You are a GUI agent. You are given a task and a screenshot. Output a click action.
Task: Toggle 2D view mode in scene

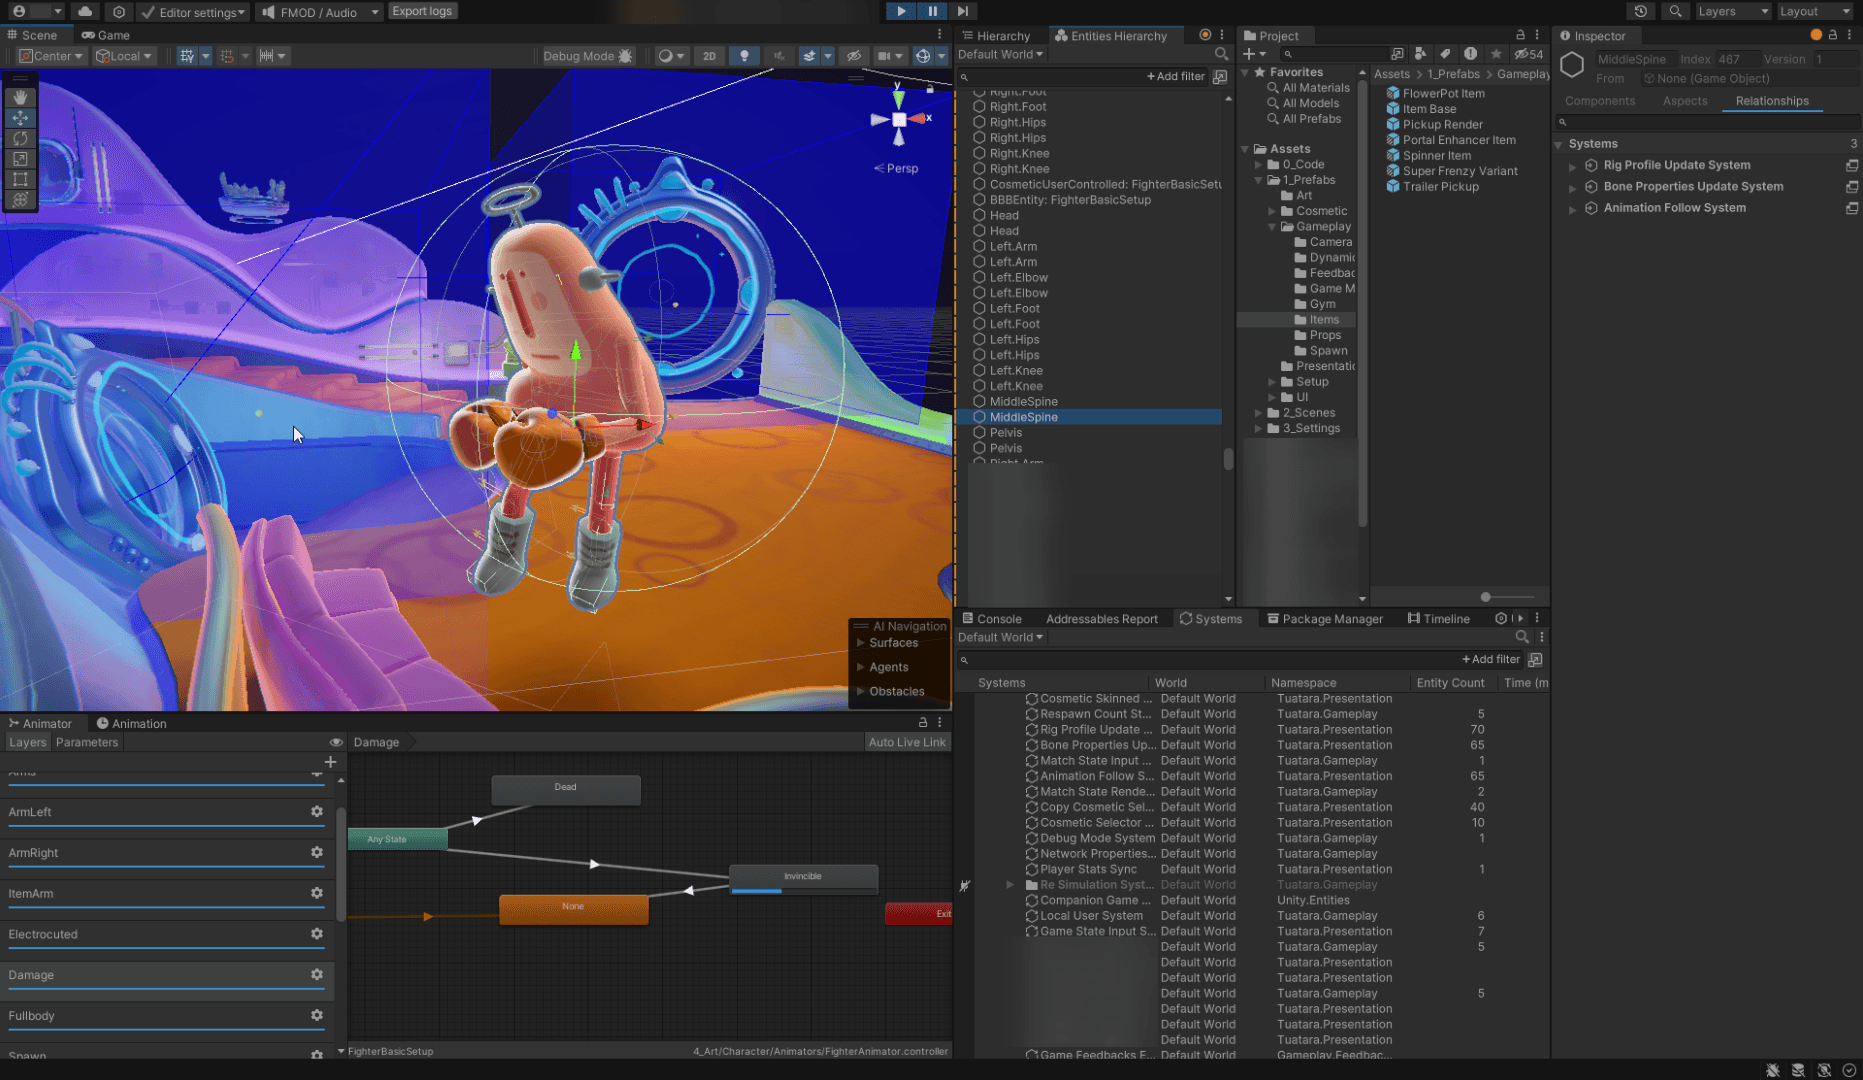pos(709,56)
